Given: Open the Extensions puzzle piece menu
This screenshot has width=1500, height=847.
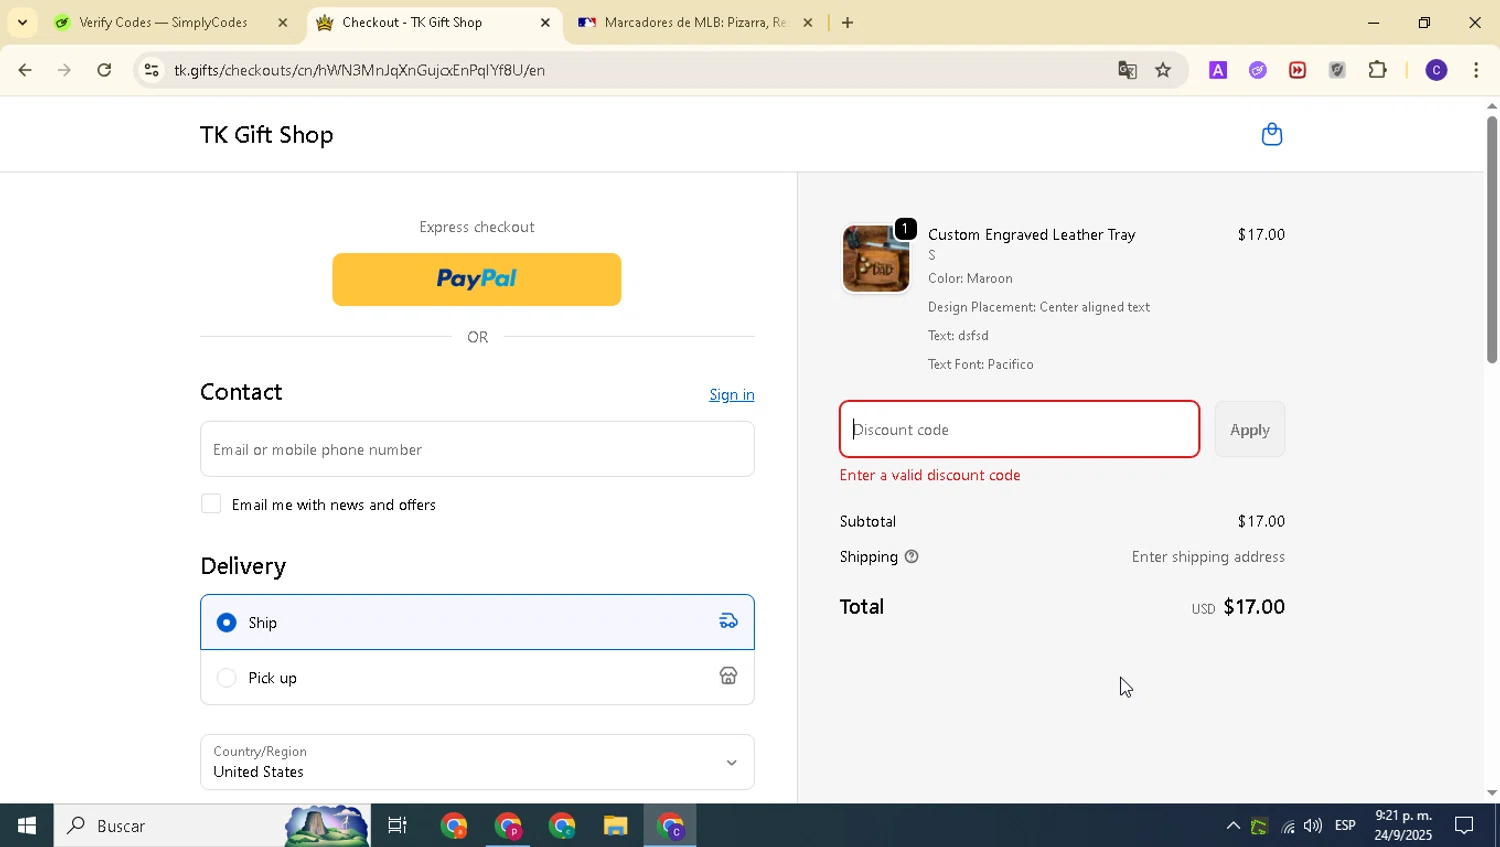Looking at the screenshot, I should tap(1378, 70).
